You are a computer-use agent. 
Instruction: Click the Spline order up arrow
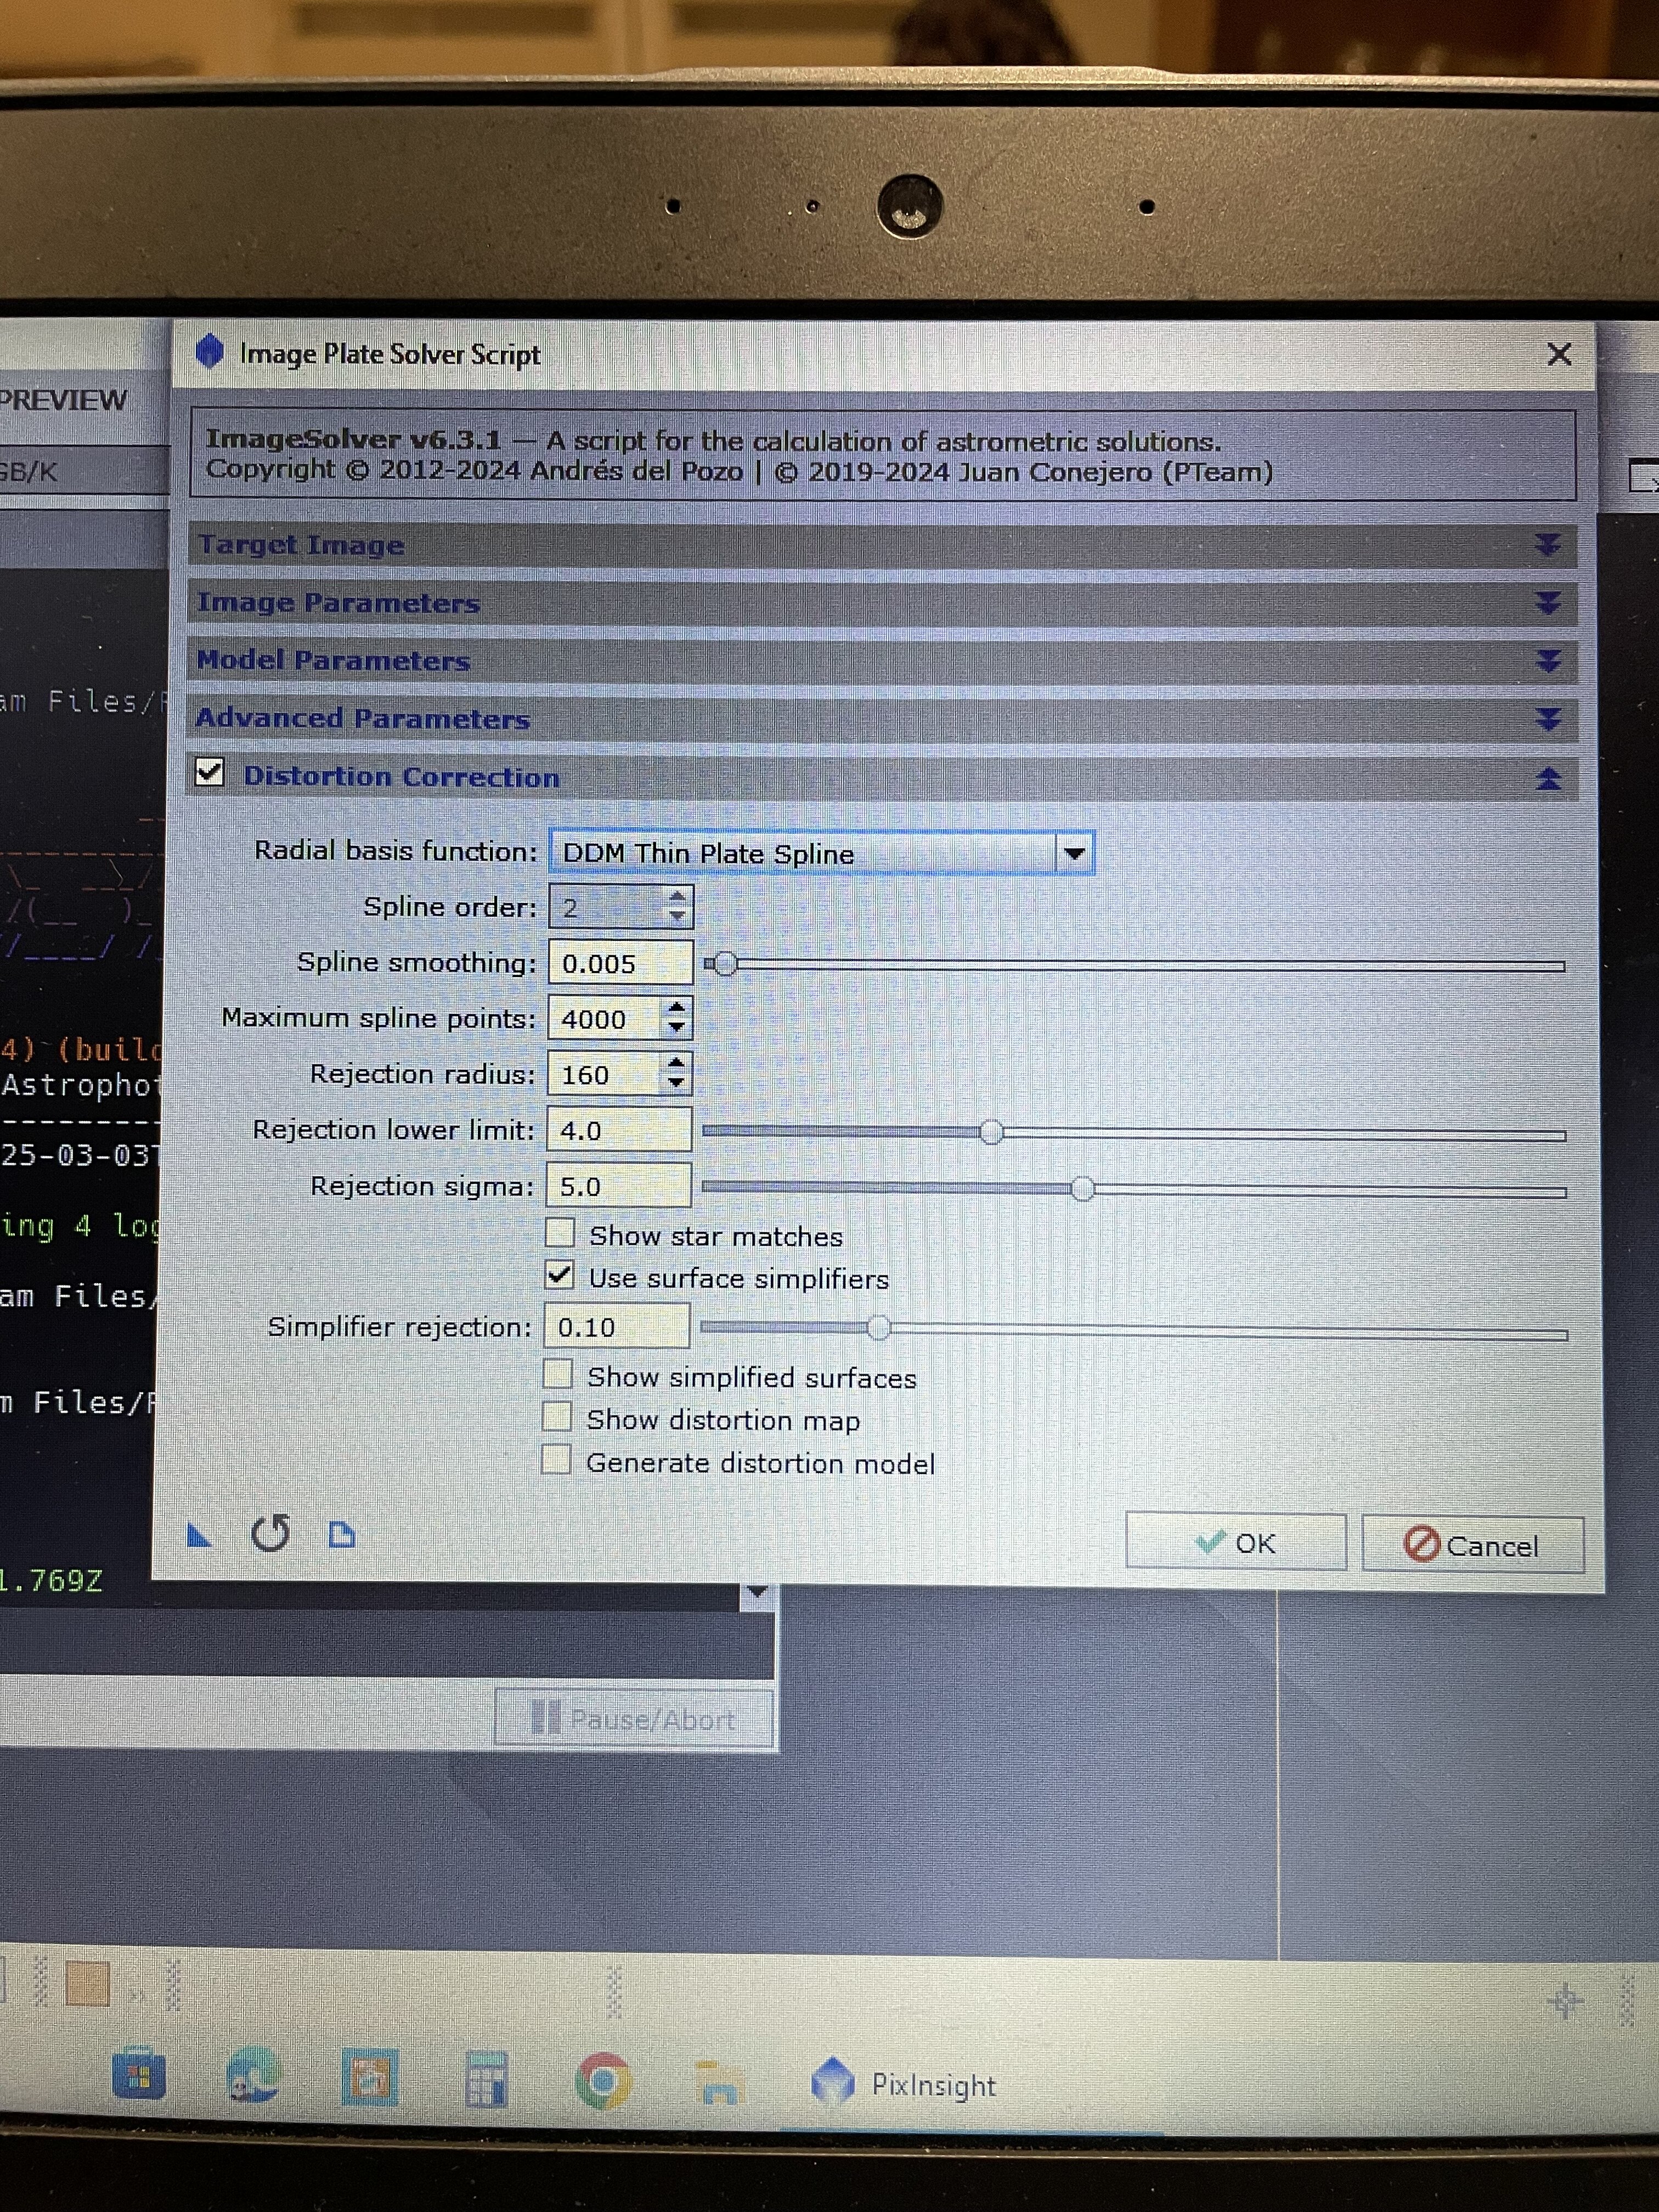point(678,895)
